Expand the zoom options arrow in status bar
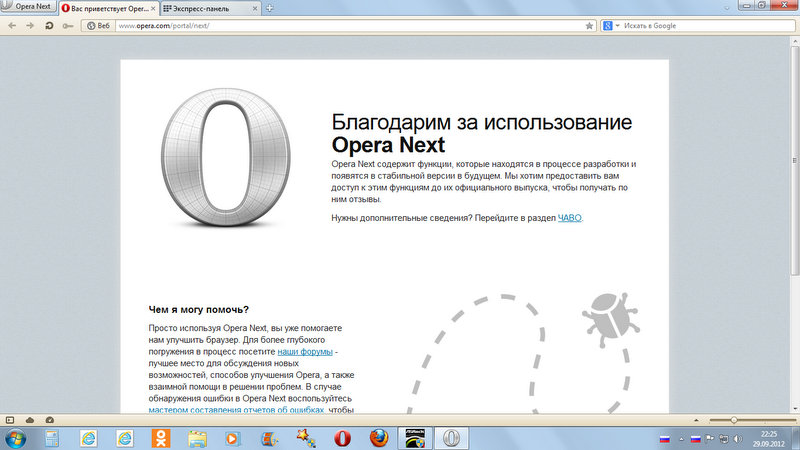 (696, 420)
